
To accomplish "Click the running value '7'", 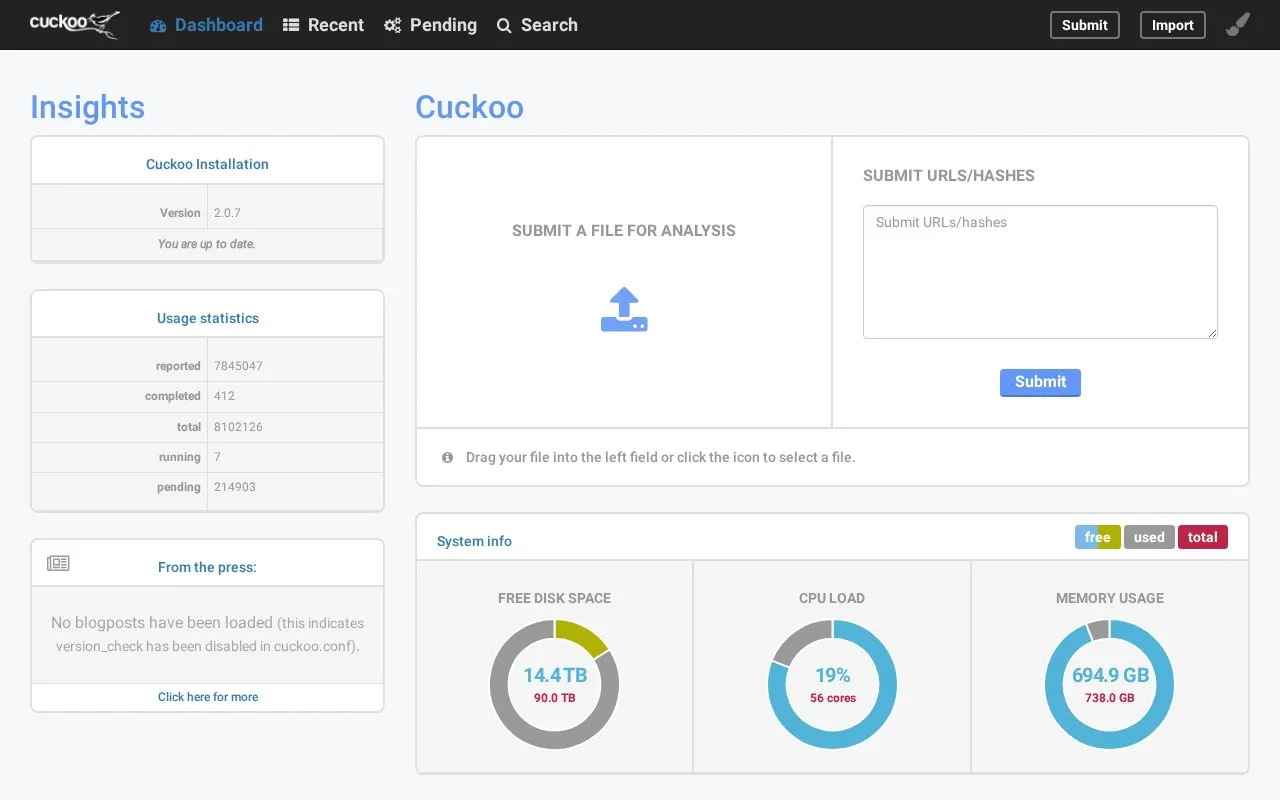I will pos(217,457).
